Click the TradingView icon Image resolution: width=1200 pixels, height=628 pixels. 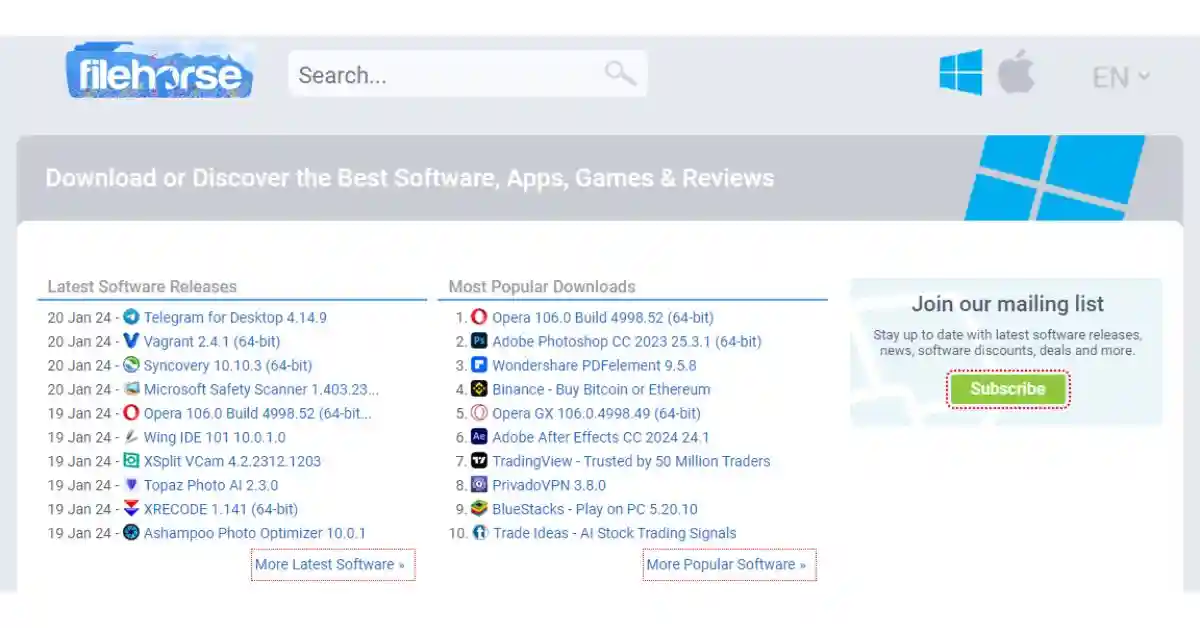point(479,461)
